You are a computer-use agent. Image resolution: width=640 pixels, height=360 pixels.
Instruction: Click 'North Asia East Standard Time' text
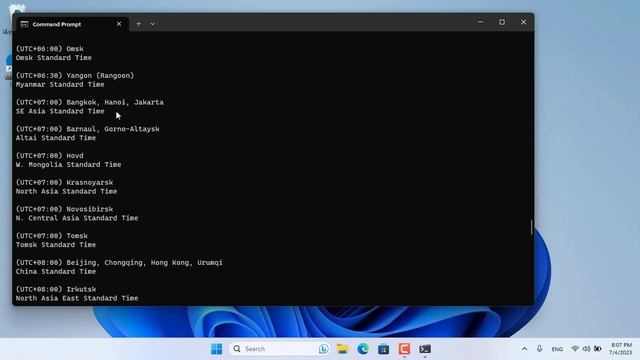coord(77,298)
